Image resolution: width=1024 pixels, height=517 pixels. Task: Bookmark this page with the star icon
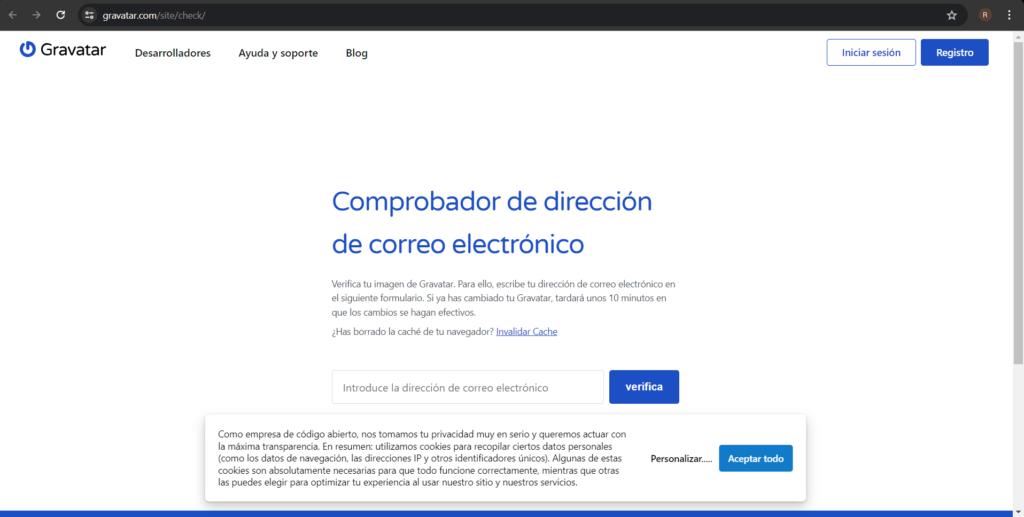tap(952, 15)
